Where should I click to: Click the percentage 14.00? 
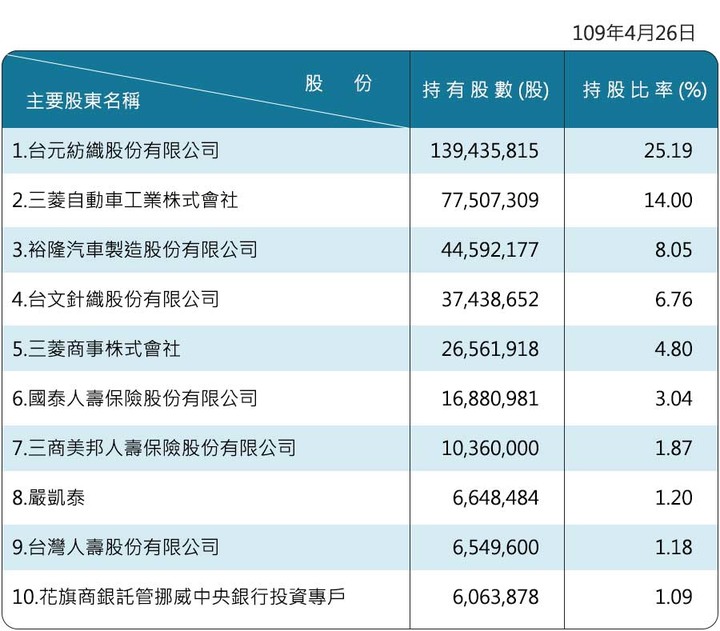coord(668,201)
